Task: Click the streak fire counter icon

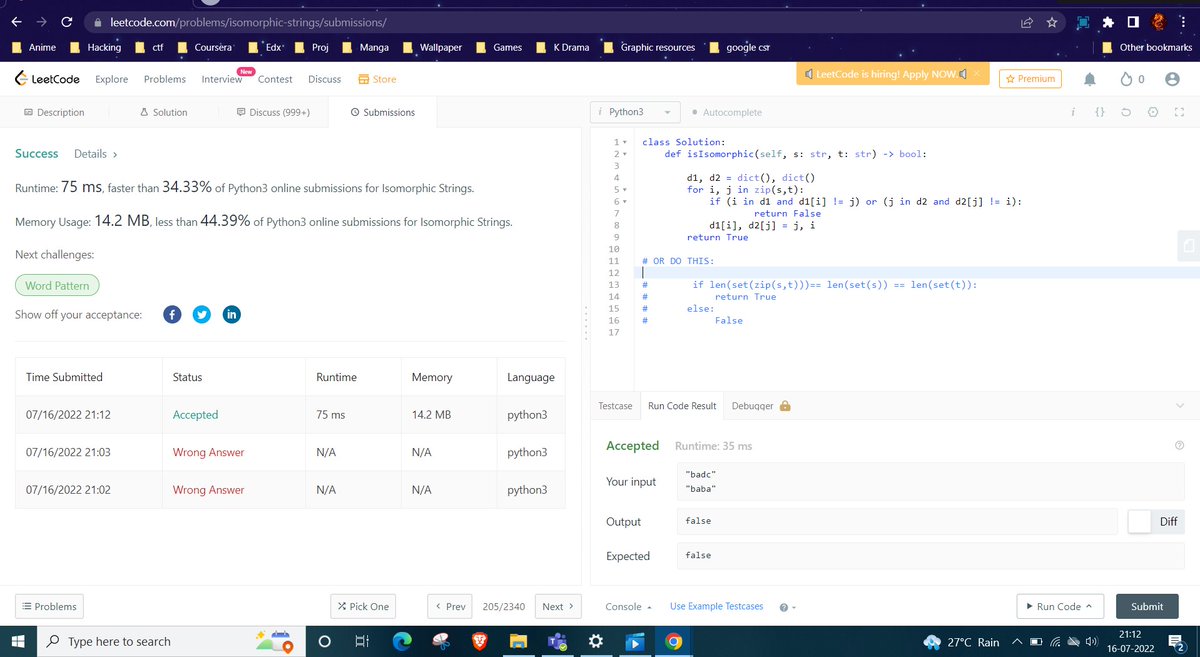Action: [1132, 79]
